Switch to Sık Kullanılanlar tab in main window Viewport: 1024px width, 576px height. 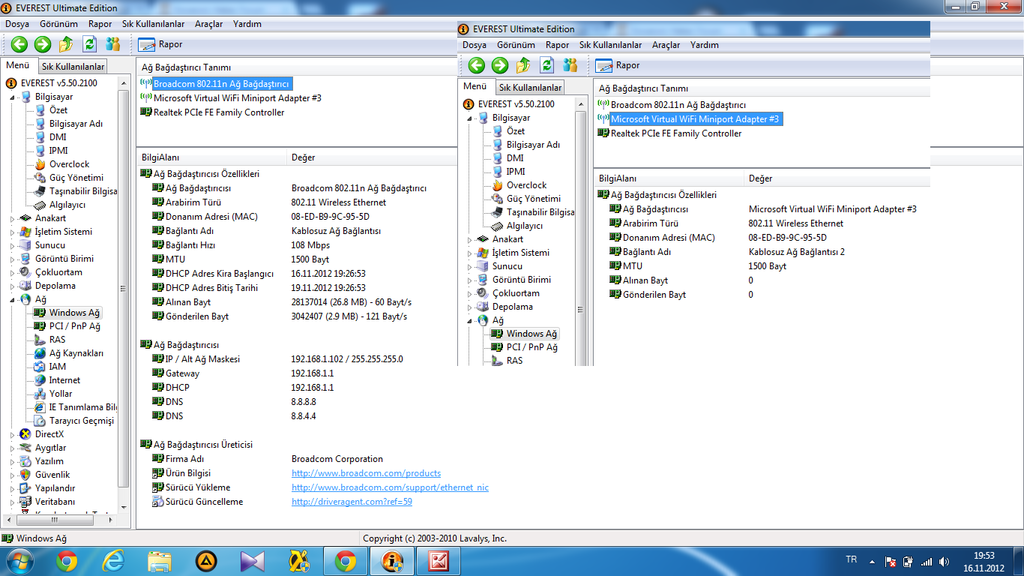[x=73, y=67]
